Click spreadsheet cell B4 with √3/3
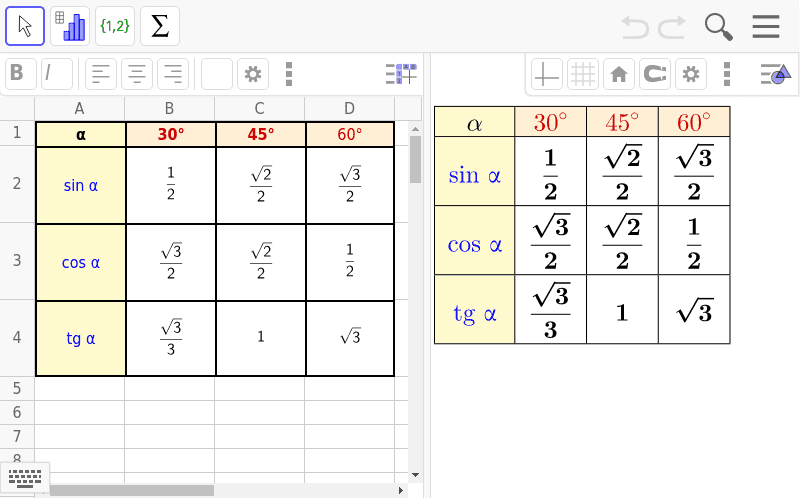The width and height of the screenshot is (800, 500). 171,338
